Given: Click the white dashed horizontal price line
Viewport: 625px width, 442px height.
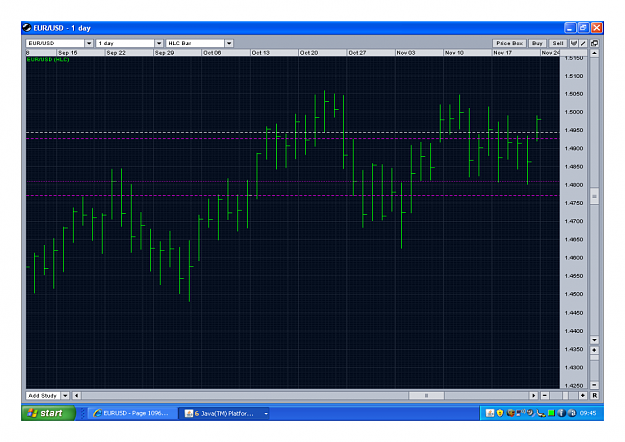Looking at the screenshot, I should click(293, 132).
